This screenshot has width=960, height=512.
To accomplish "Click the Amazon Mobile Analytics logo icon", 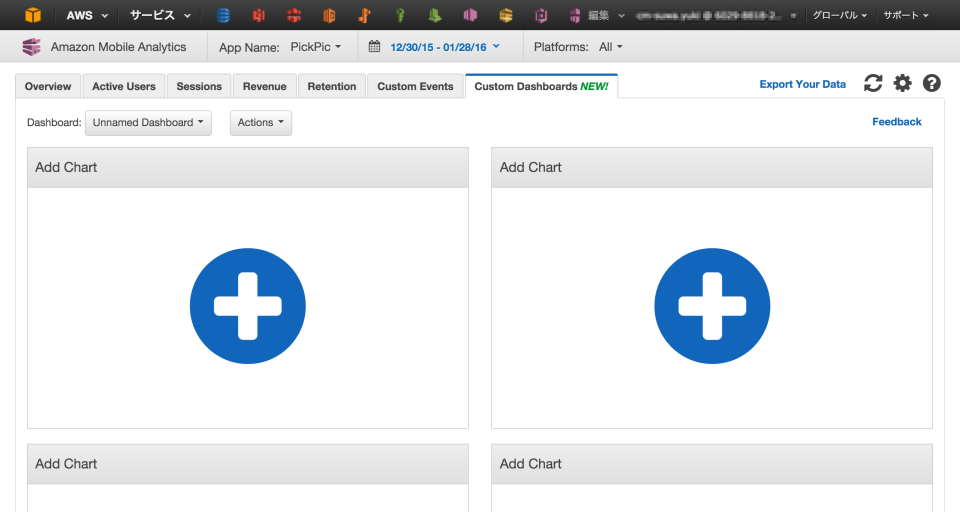I will [x=31, y=47].
